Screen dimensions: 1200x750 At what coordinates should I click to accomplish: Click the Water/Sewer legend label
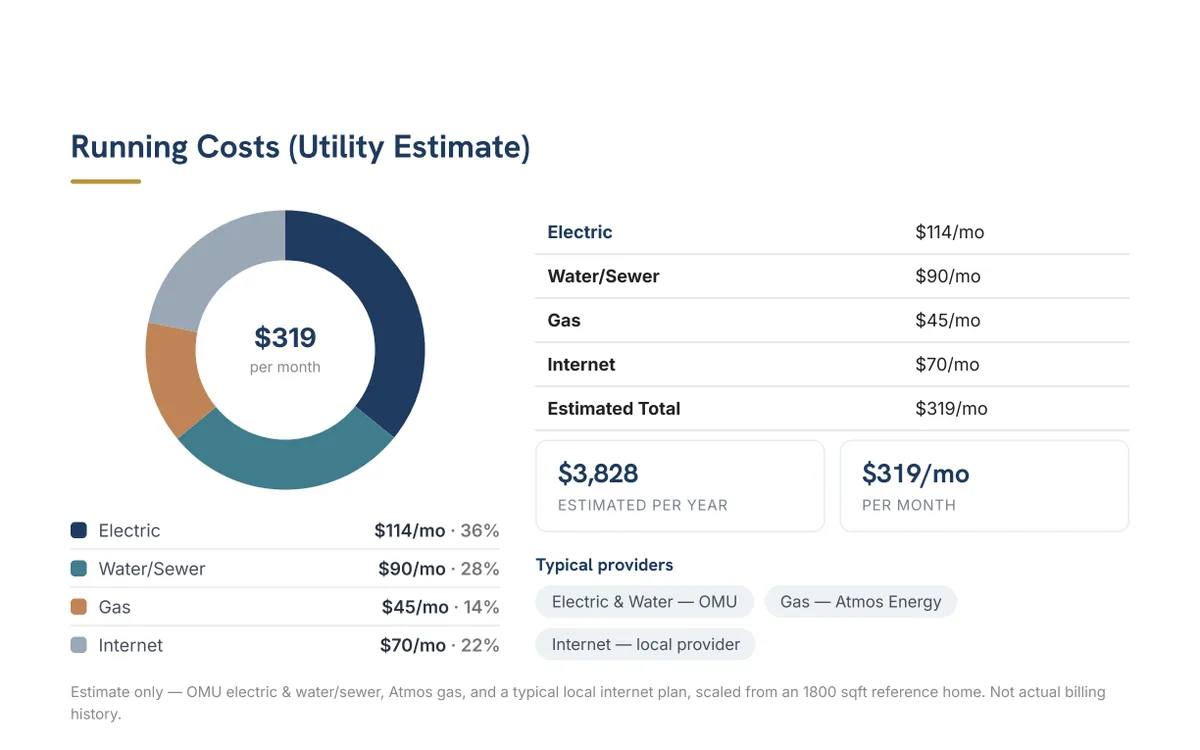coord(152,569)
